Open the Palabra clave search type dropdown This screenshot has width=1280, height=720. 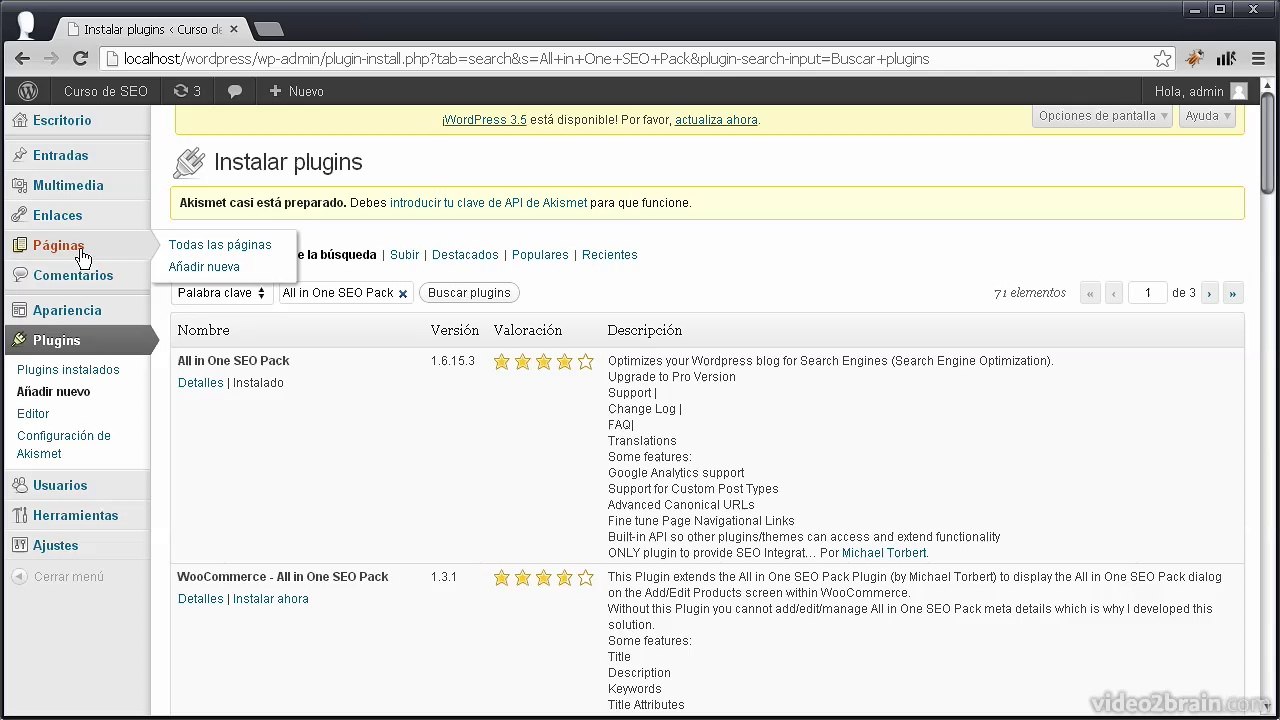[222, 293]
